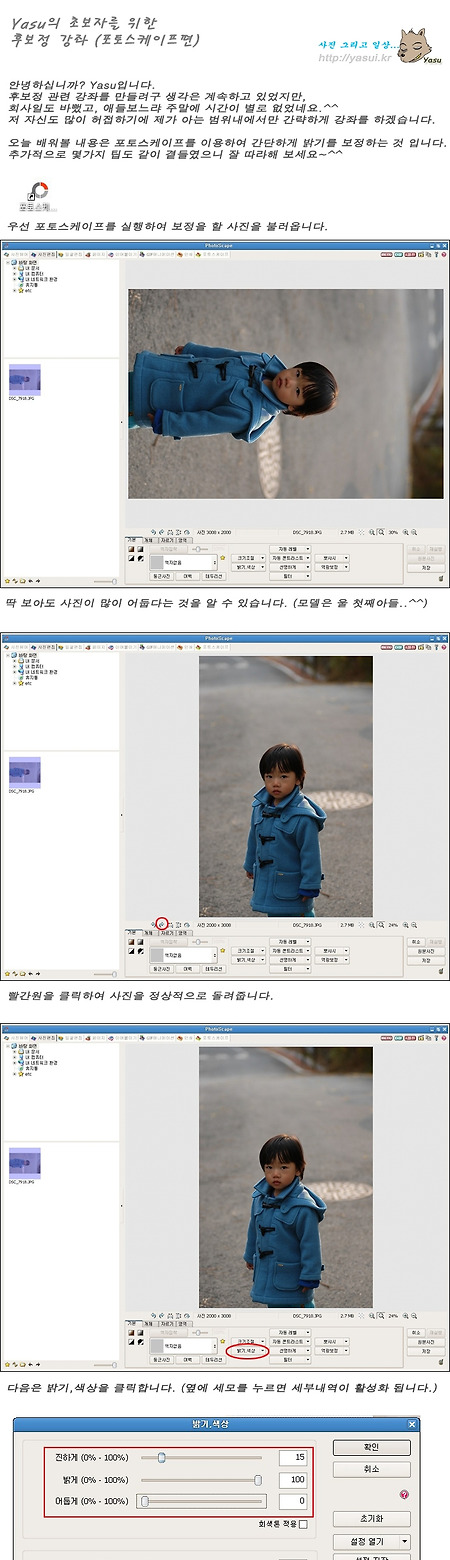The image size is (450, 1560).
Task: Click the 어둡게 value field showing 0
Action: coord(291,1501)
